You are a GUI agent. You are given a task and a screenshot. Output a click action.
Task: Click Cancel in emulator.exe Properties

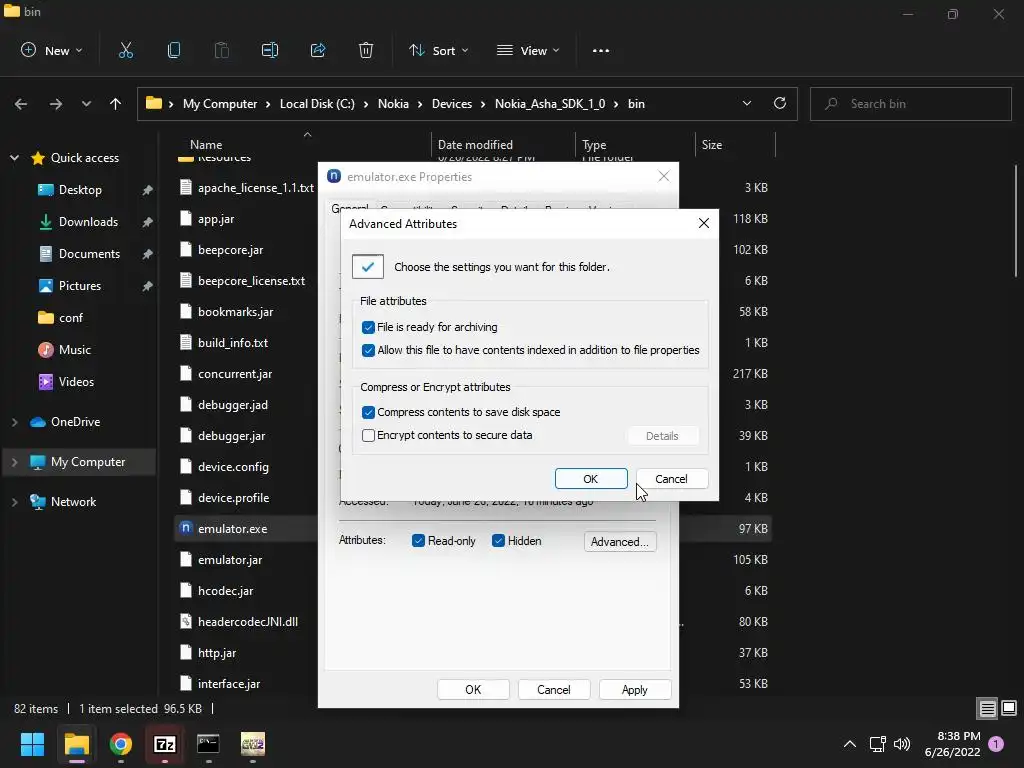554,690
